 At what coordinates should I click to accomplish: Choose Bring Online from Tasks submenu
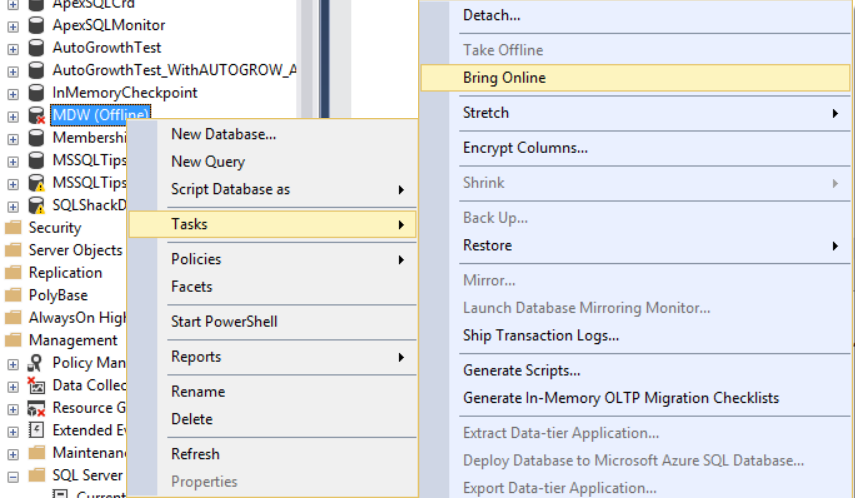tap(504, 78)
